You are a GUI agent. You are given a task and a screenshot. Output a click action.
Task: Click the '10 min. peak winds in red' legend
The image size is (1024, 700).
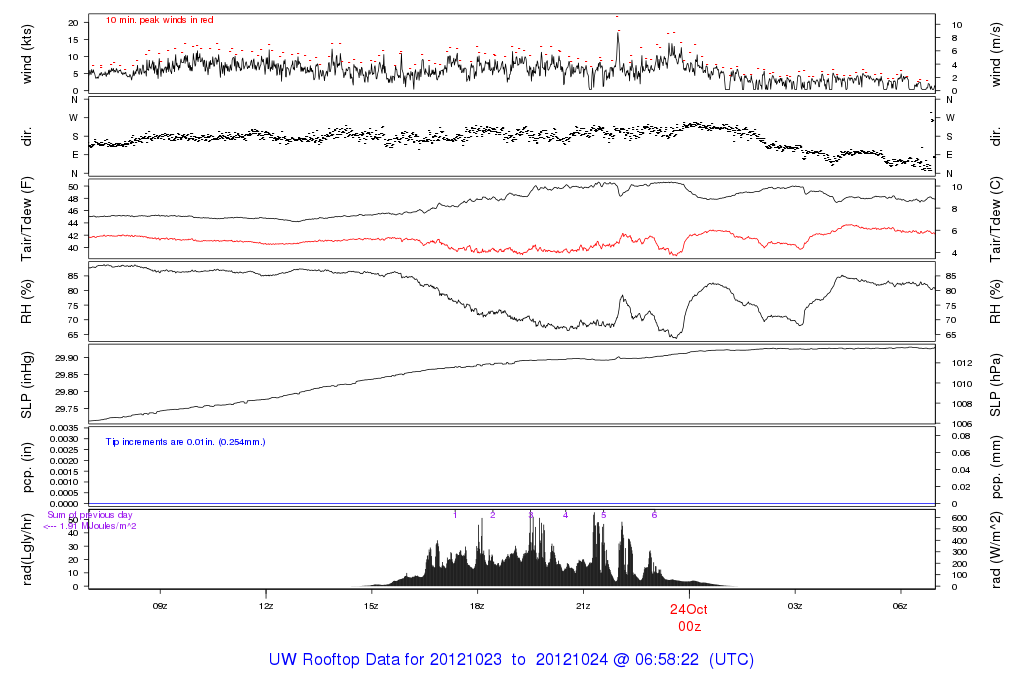coord(159,20)
